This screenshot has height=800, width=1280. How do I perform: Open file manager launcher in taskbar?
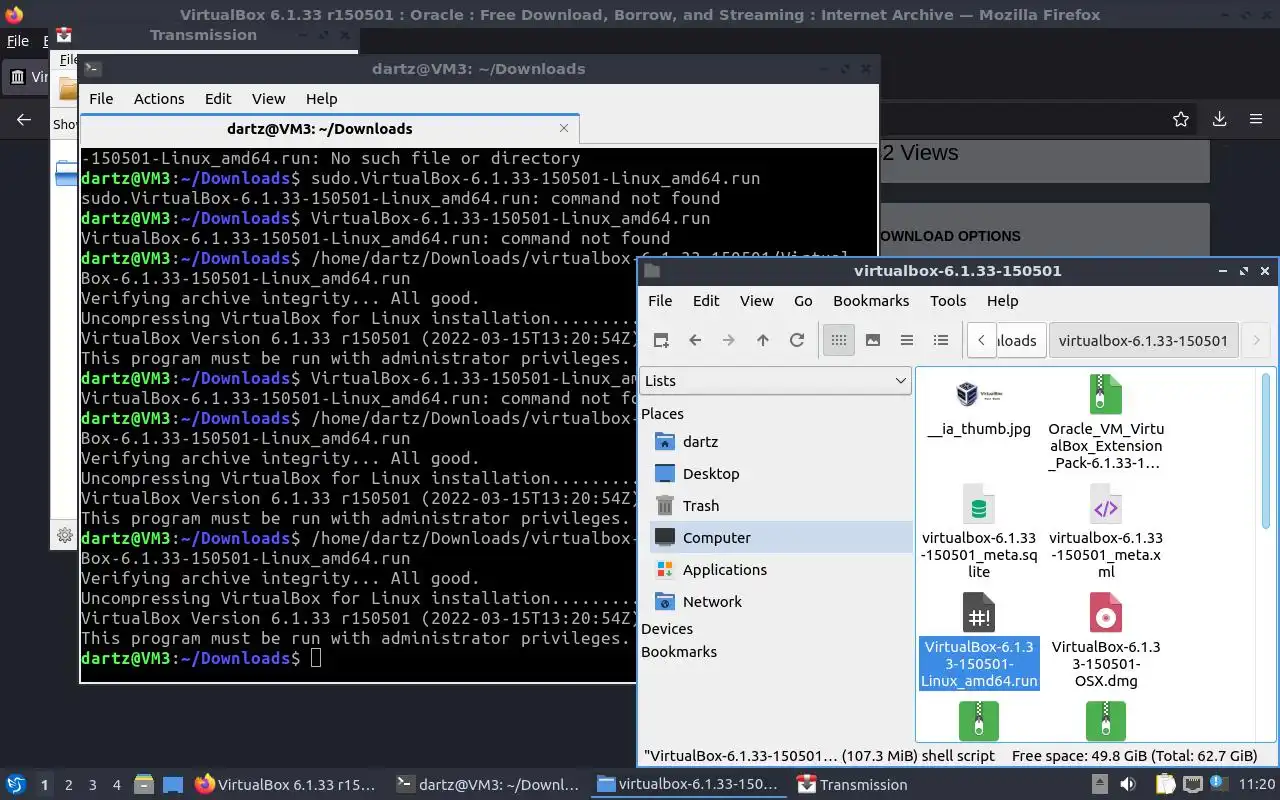(143, 785)
